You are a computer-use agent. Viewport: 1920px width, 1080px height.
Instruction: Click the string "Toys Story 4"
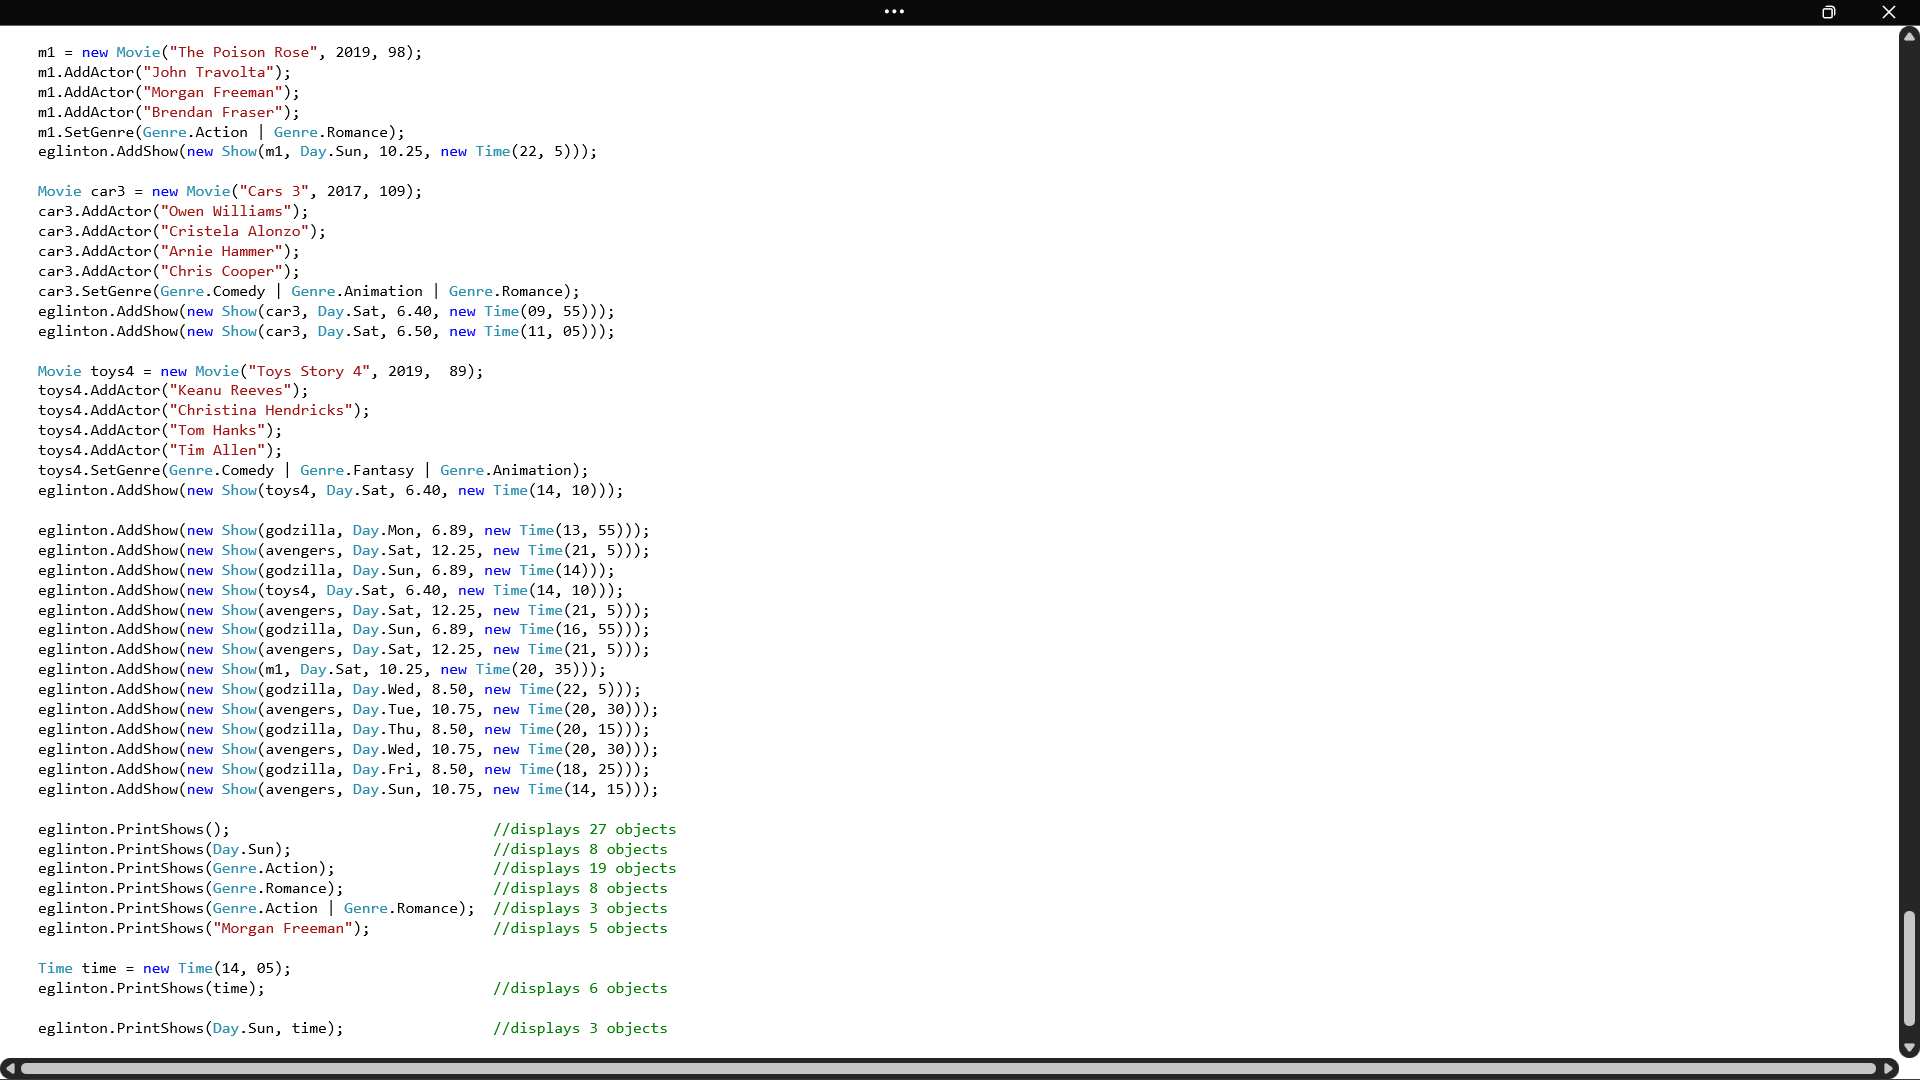308,371
